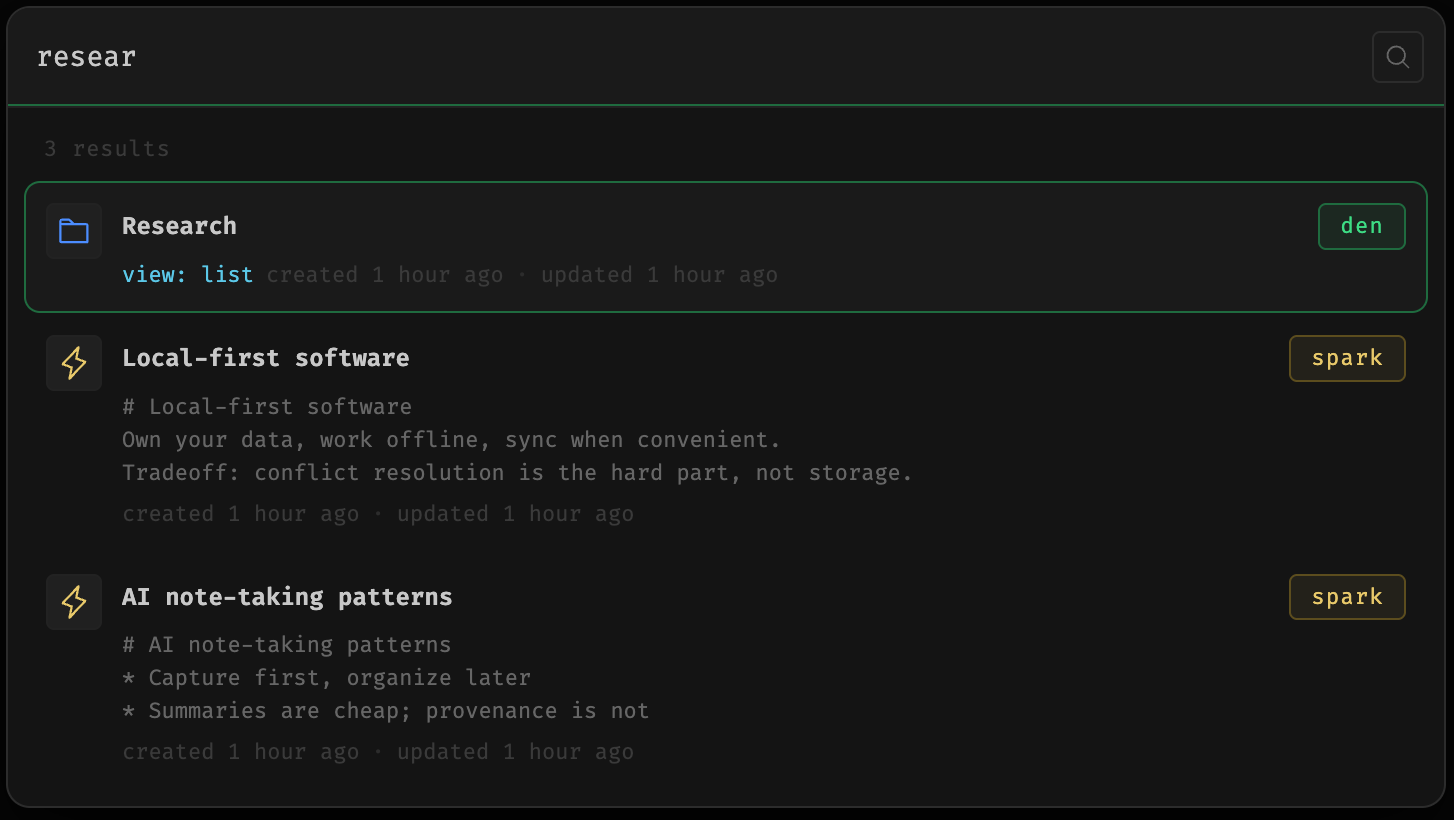
Task: Select the green den tag badge
Action: [x=1361, y=226]
